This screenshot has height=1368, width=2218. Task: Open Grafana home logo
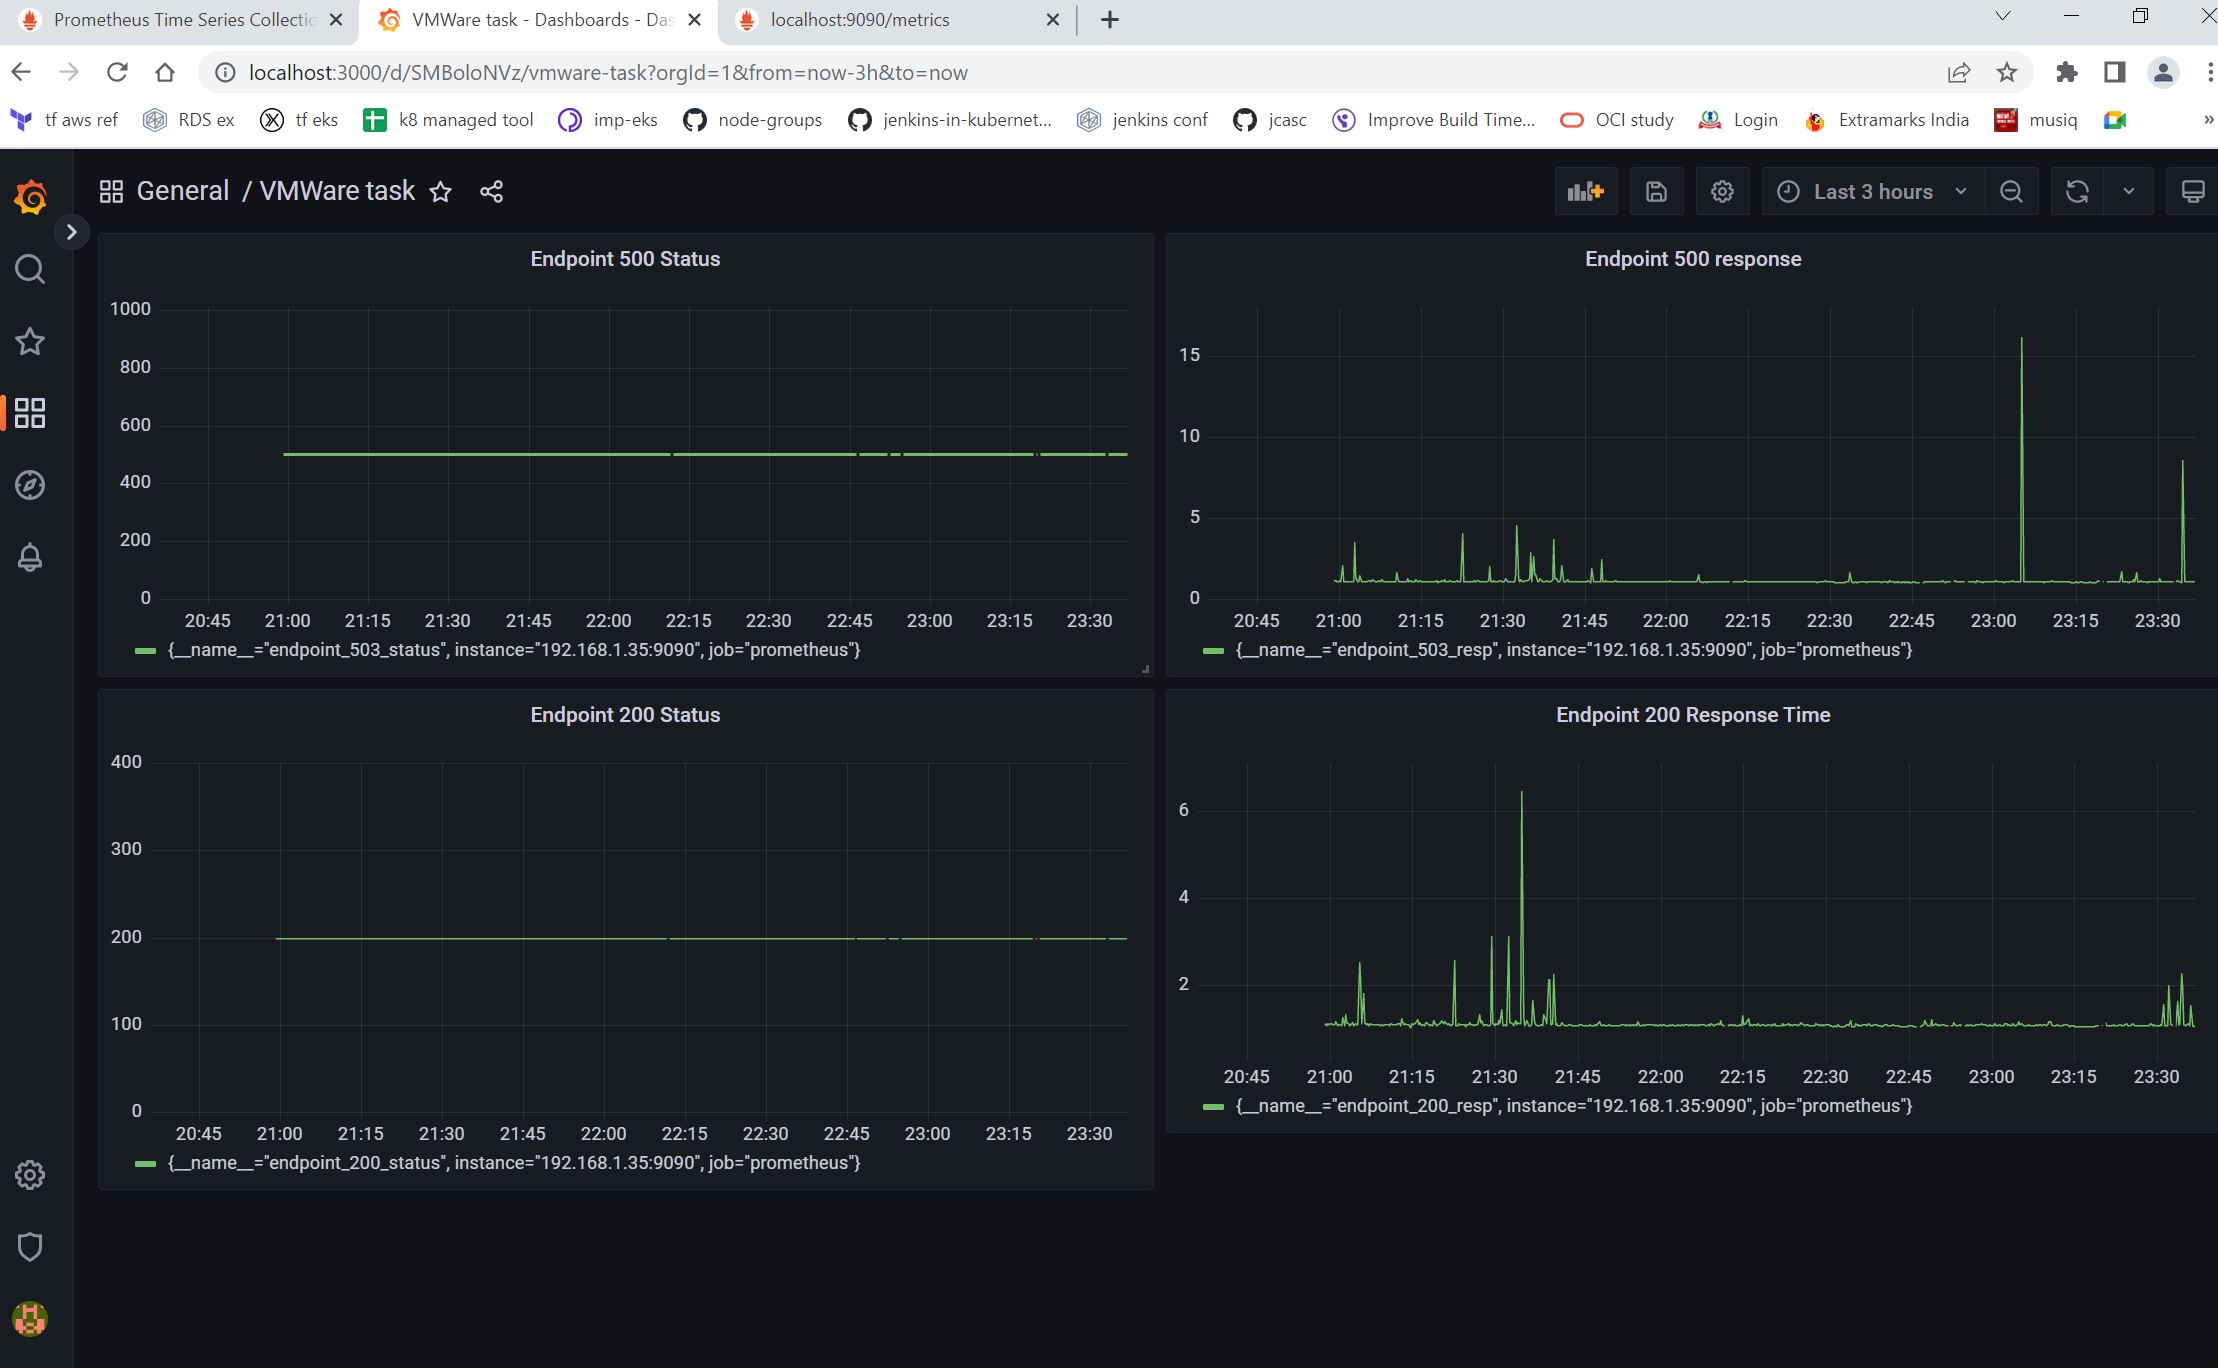30,197
